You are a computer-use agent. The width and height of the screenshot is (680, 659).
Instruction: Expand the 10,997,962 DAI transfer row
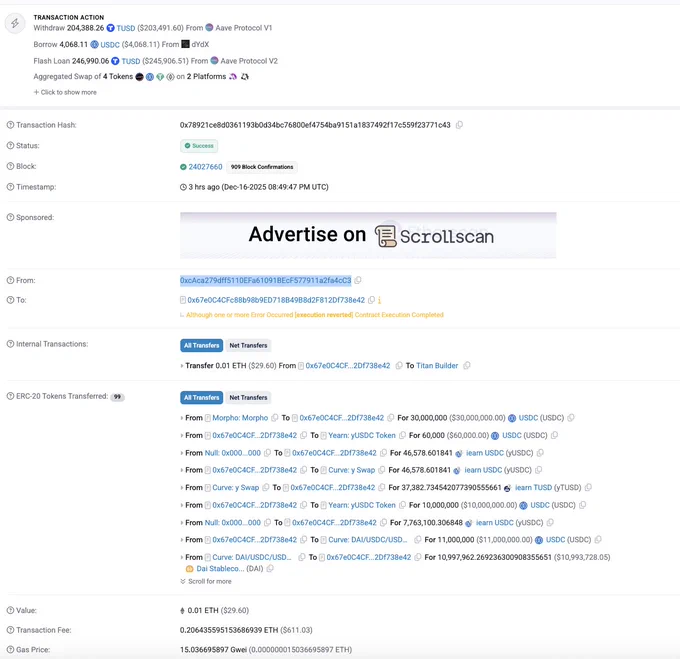tap(182, 558)
